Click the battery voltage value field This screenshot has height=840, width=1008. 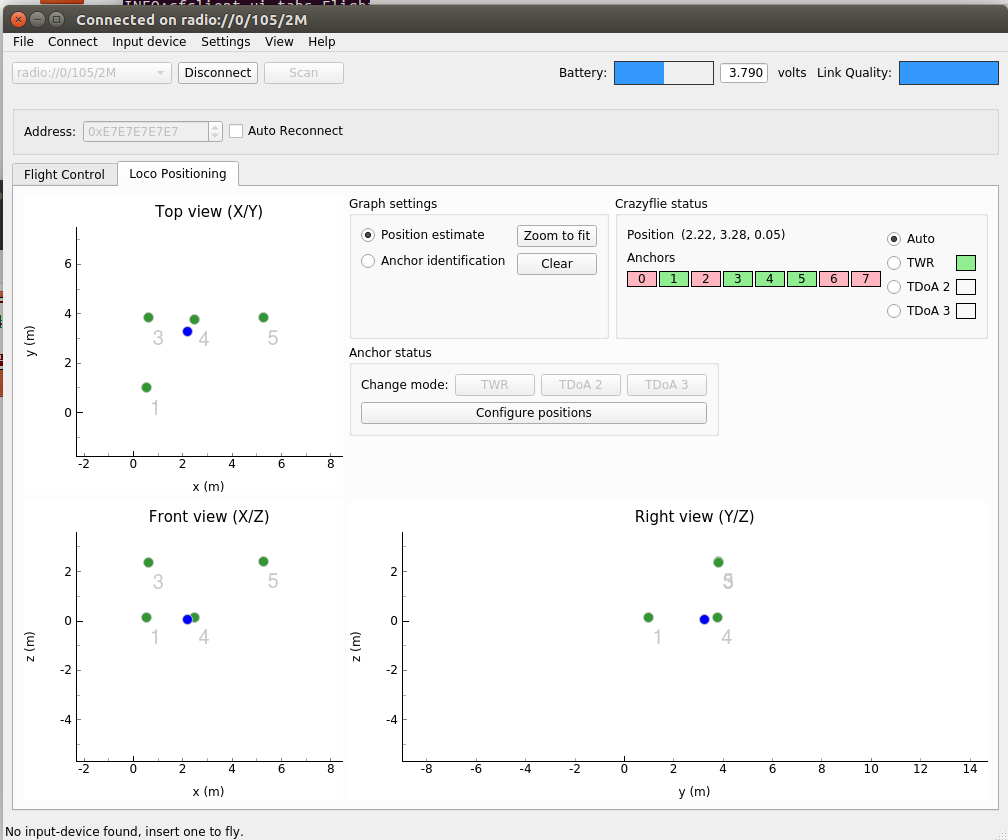click(745, 73)
